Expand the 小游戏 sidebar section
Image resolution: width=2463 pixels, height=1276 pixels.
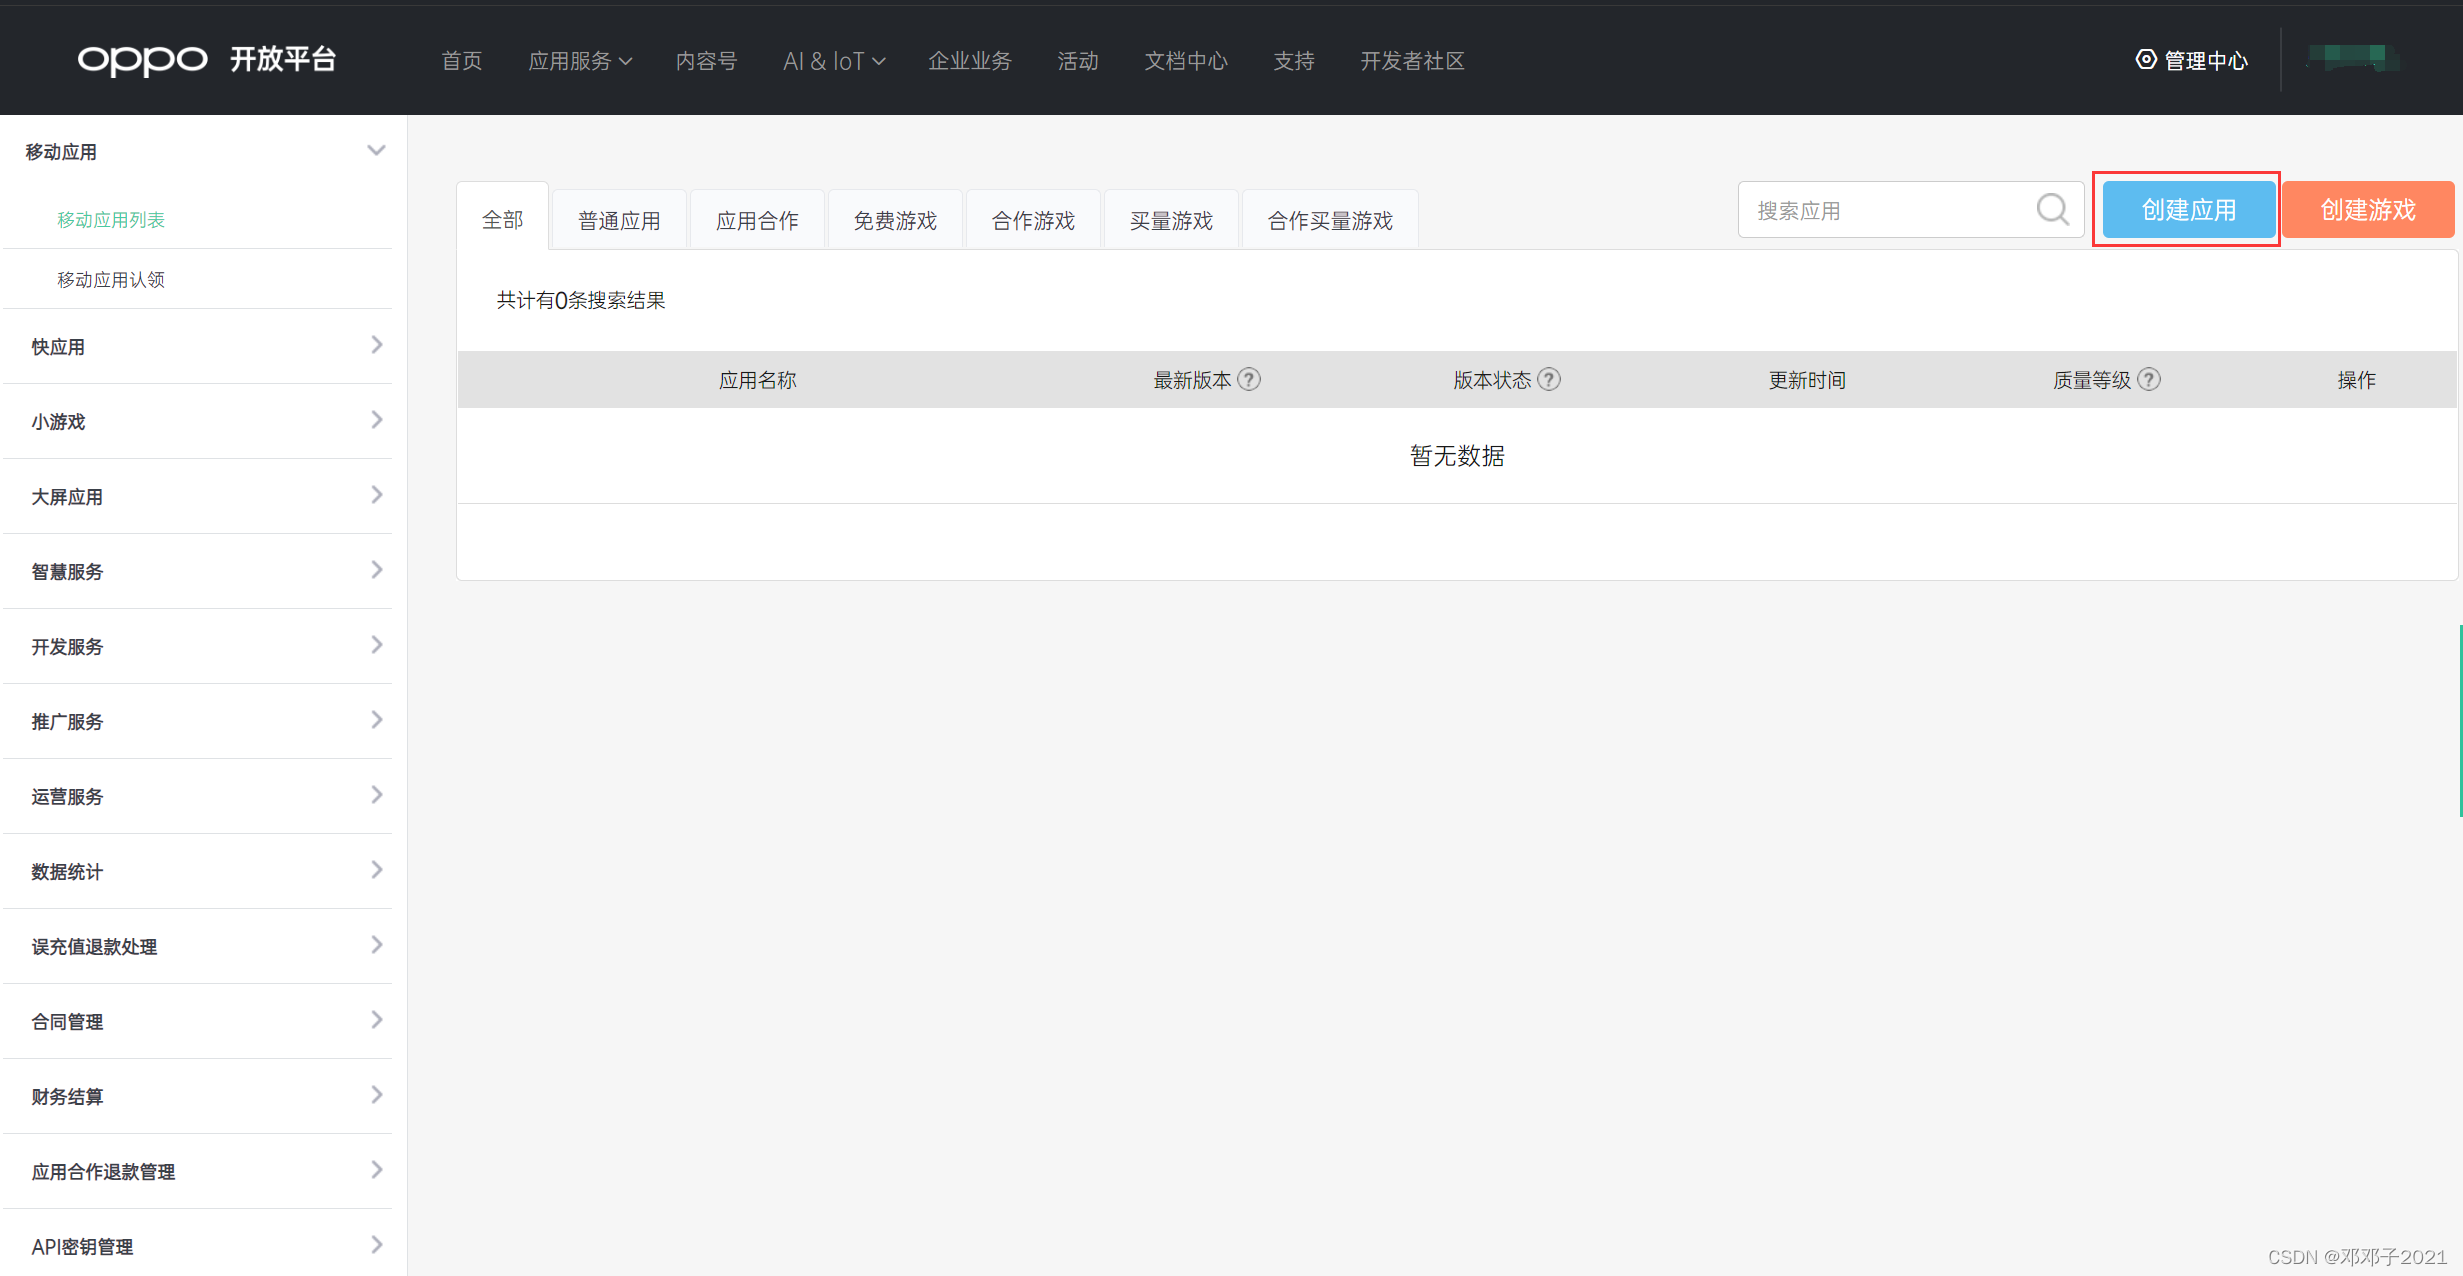[376, 421]
